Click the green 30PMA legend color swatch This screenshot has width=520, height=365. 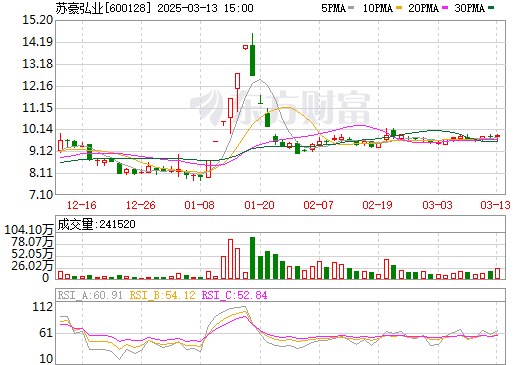[x=491, y=8]
